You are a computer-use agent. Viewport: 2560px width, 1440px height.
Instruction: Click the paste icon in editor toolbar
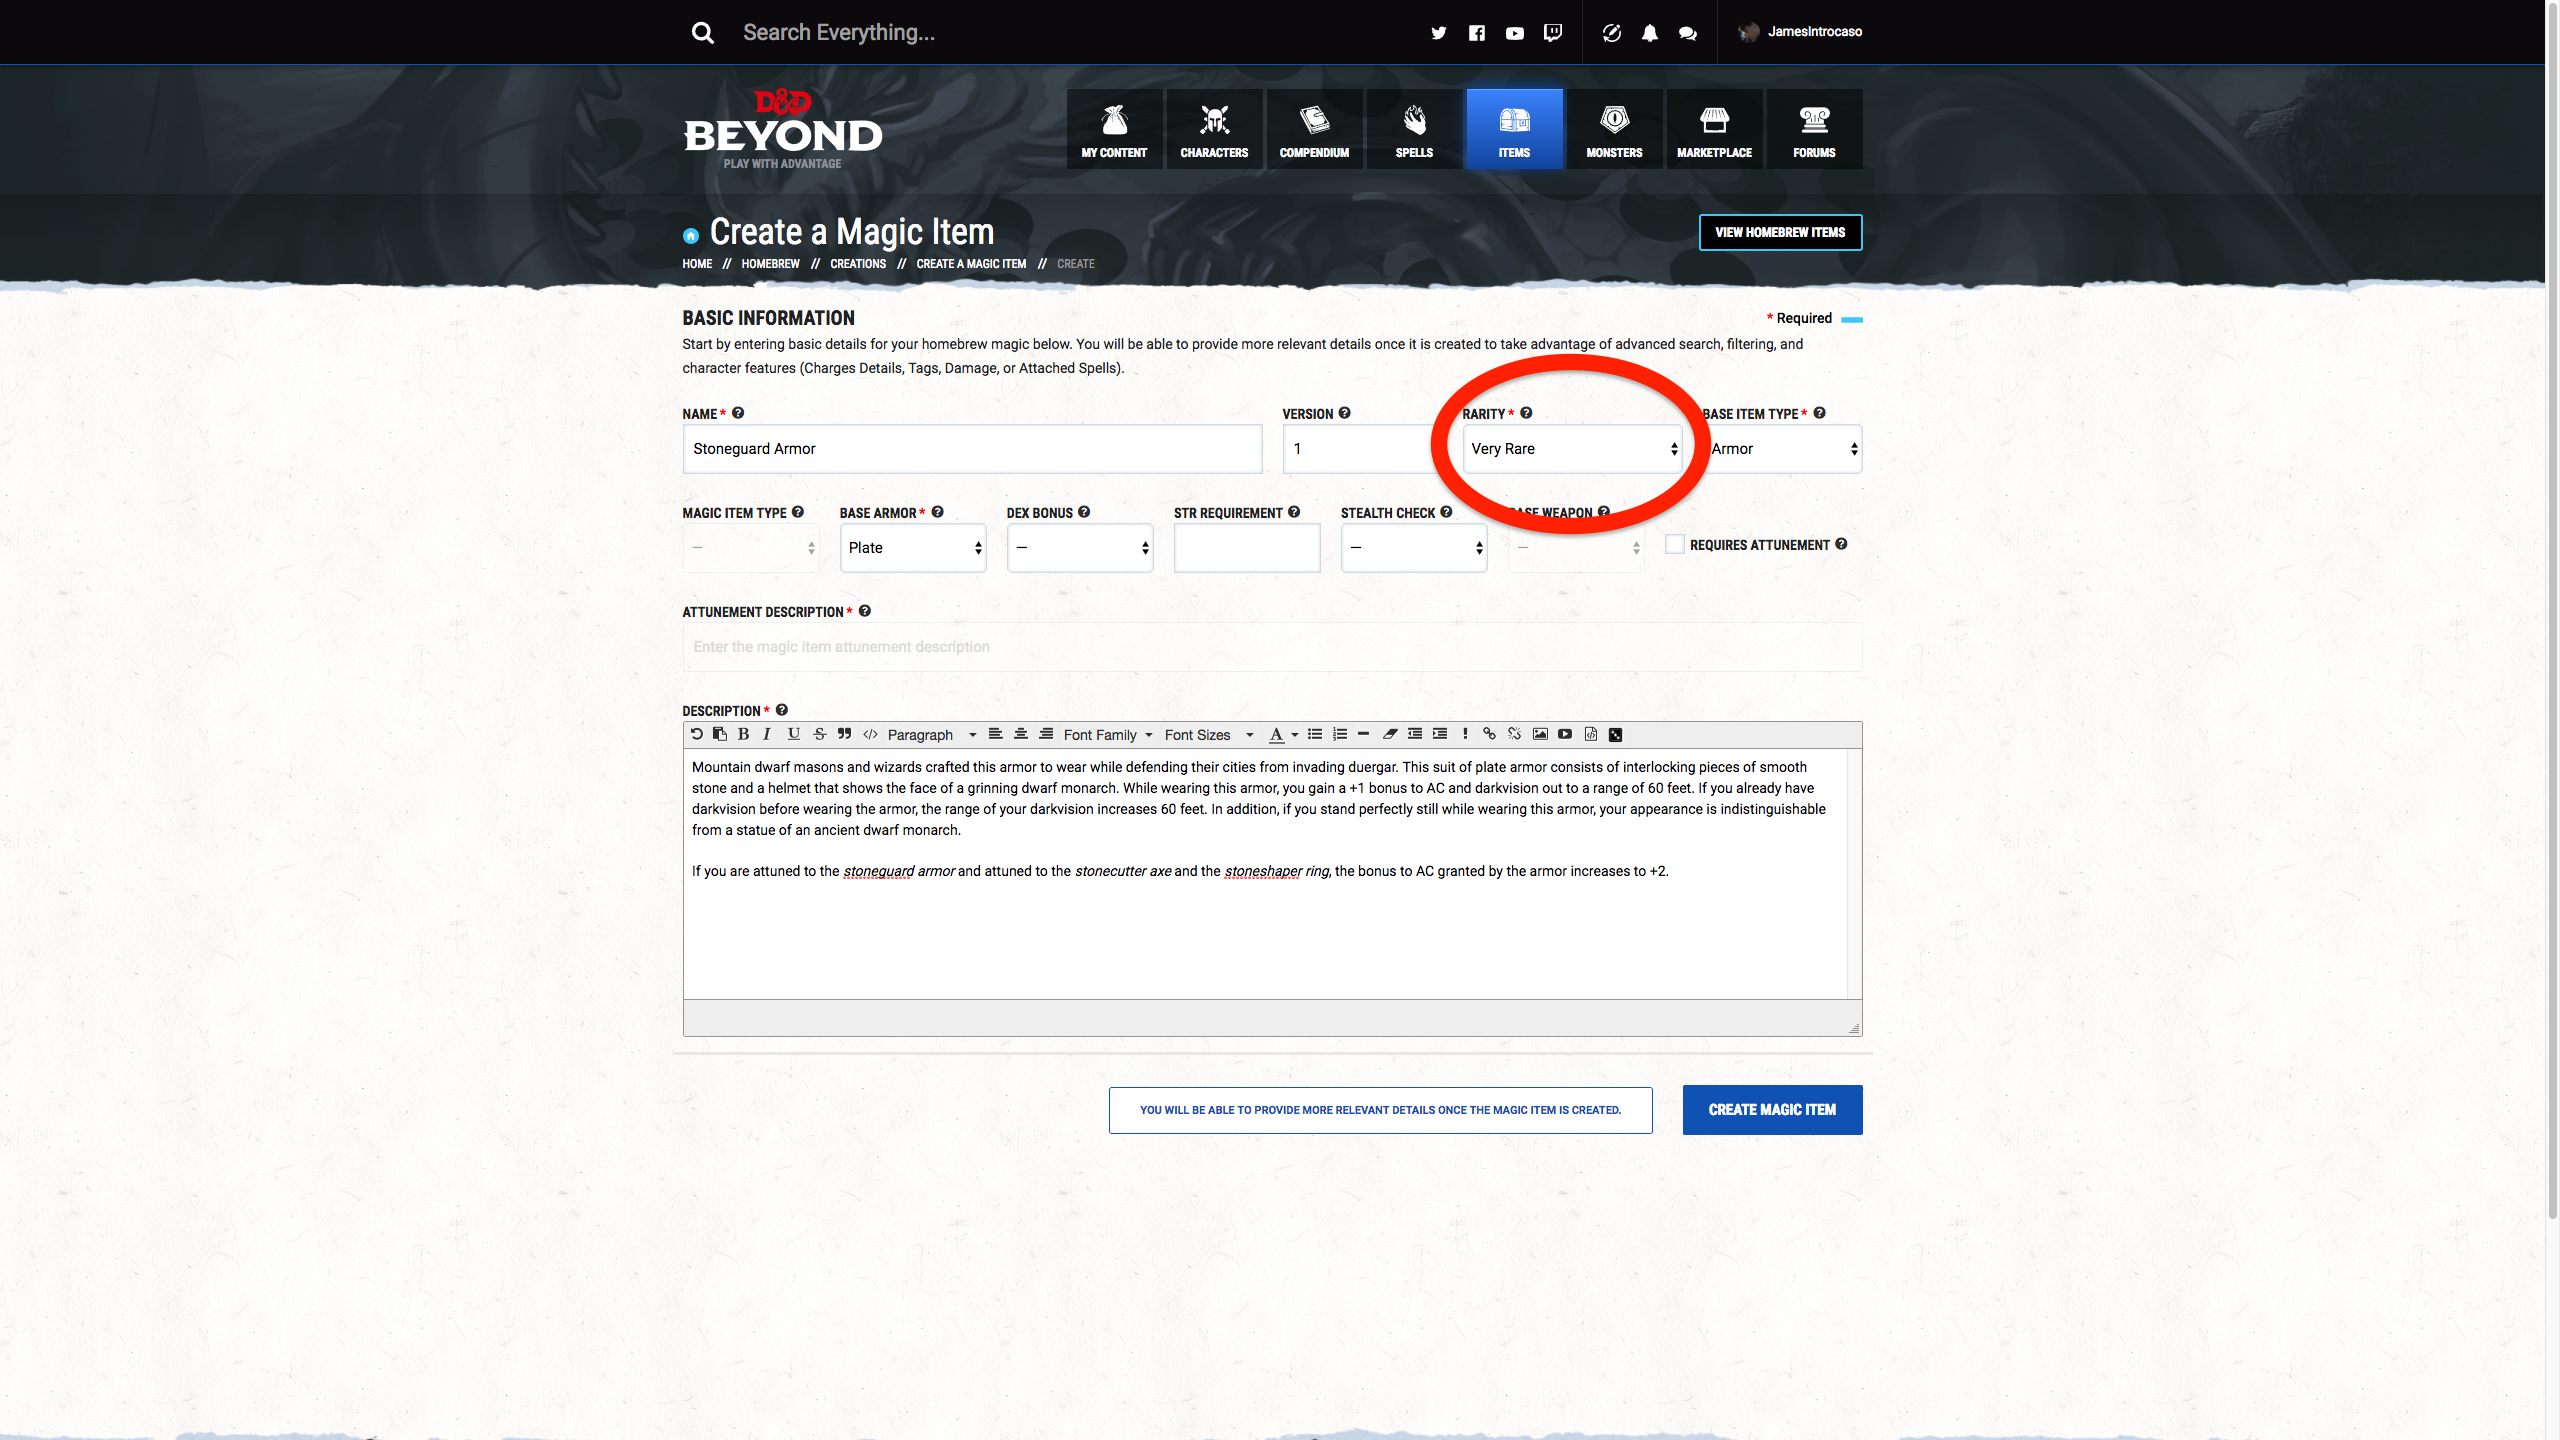pos(720,734)
